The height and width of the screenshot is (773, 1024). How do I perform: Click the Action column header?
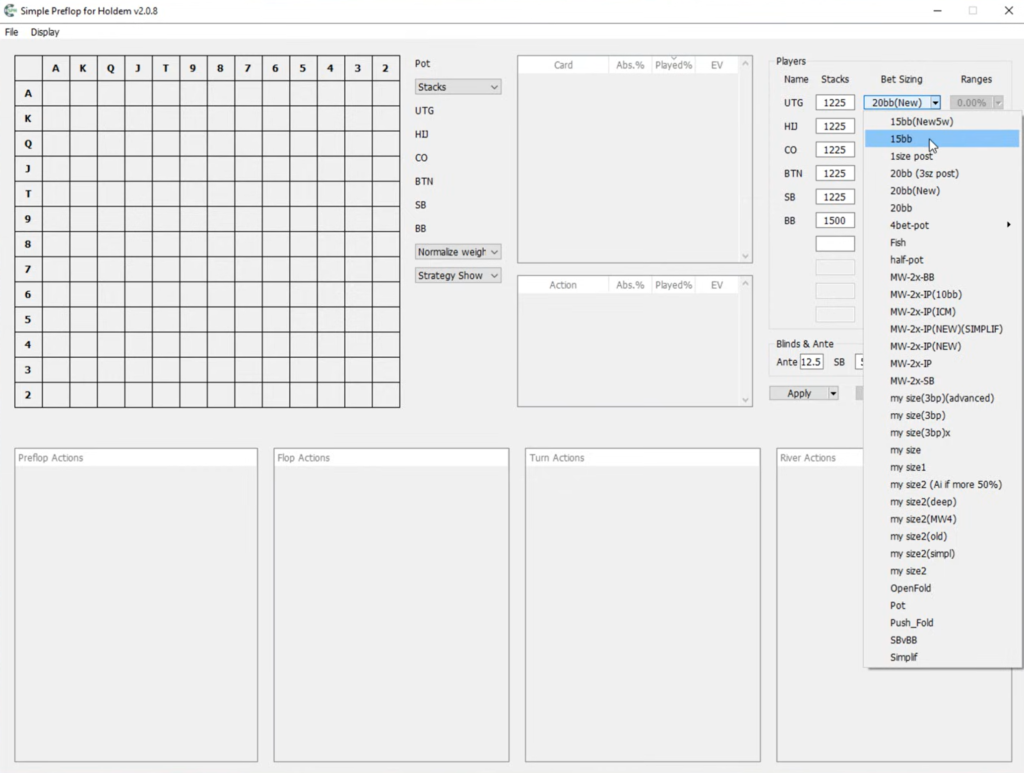click(x=563, y=285)
